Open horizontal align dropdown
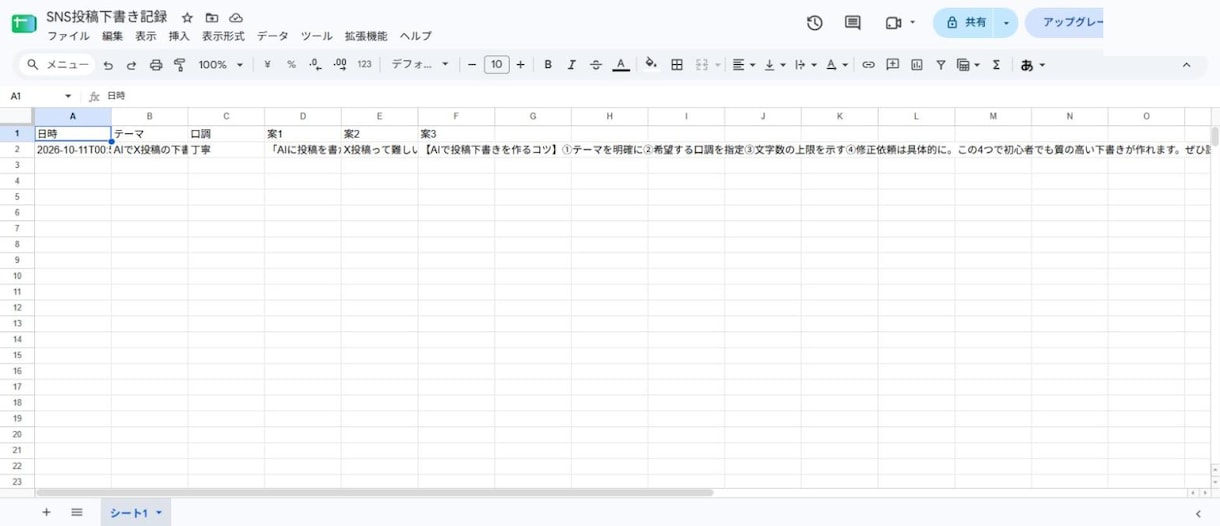 (x=743, y=65)
